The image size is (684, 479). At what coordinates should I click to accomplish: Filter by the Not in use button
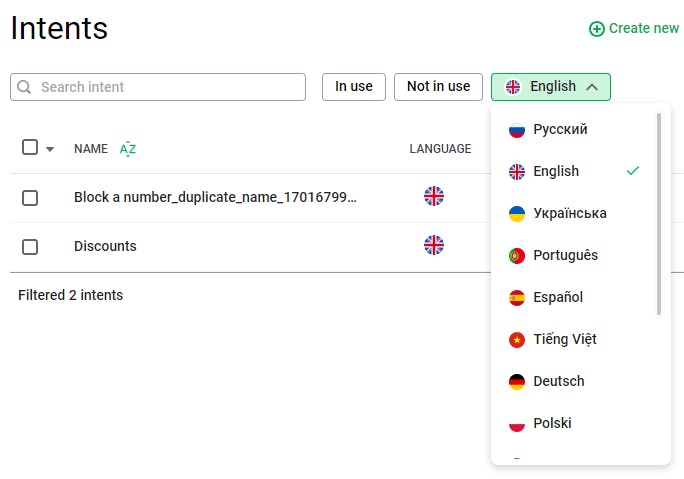pyautogui.click(x=438, y=87)
